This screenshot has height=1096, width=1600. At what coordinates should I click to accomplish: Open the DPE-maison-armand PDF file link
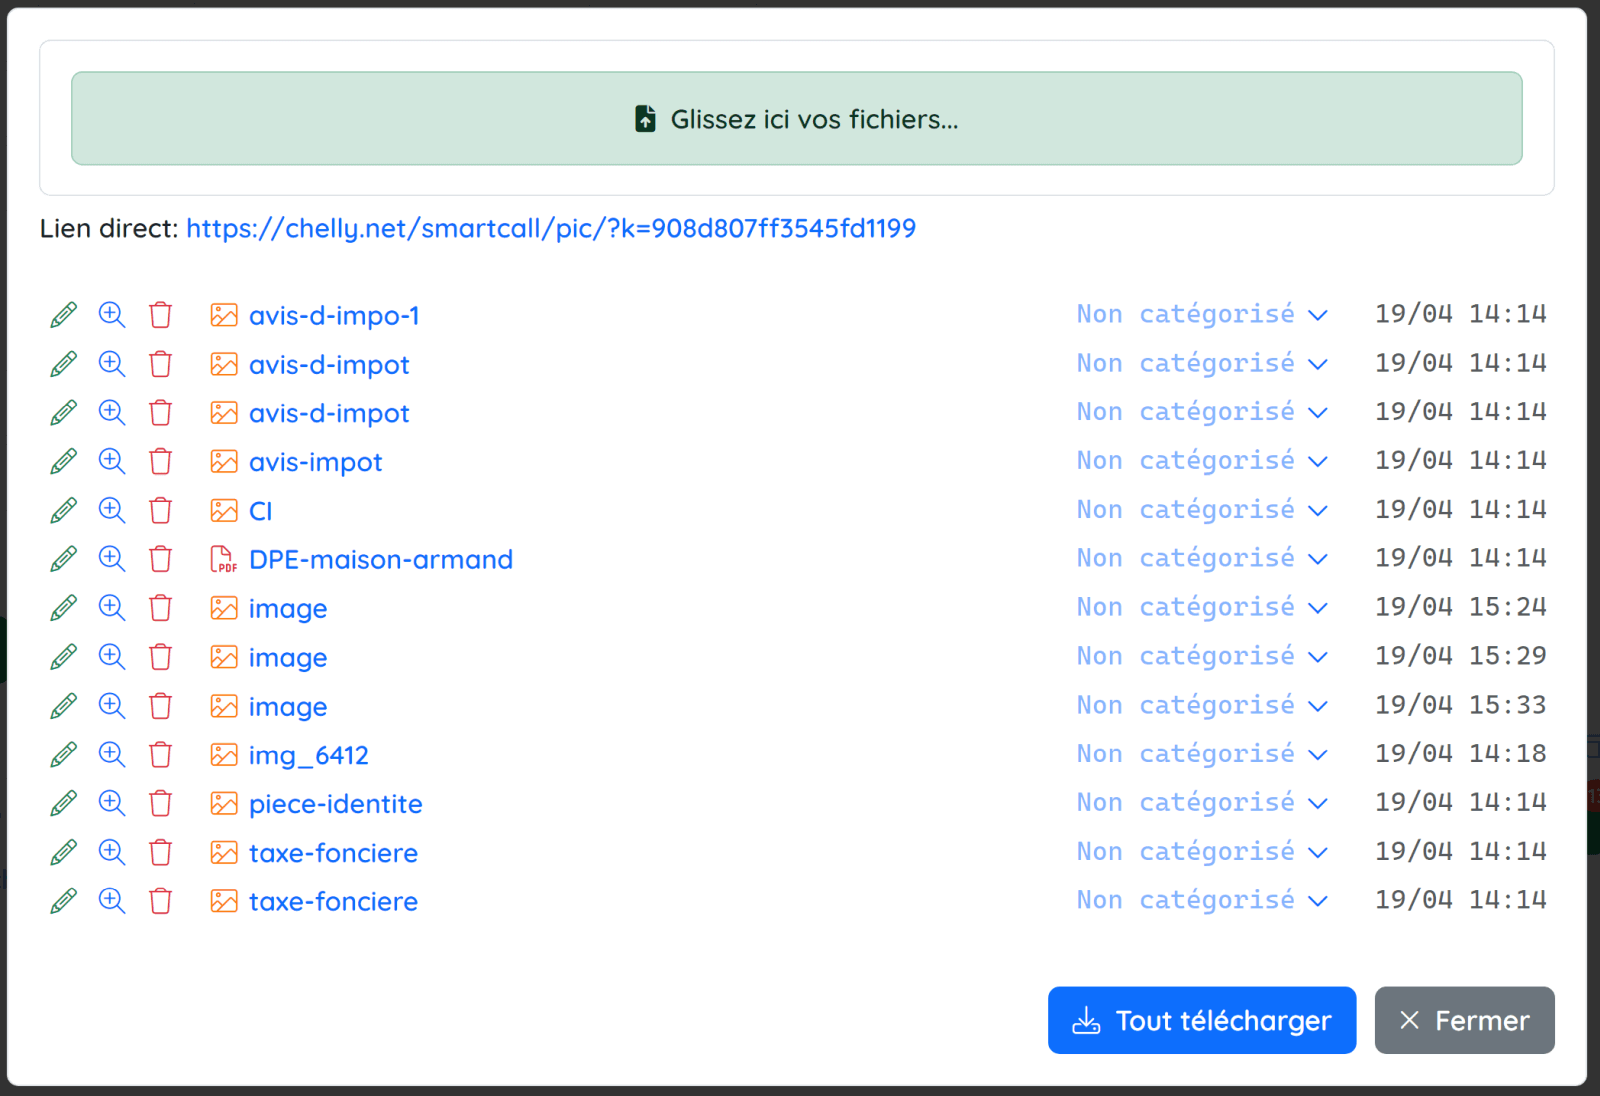[380, 560]
